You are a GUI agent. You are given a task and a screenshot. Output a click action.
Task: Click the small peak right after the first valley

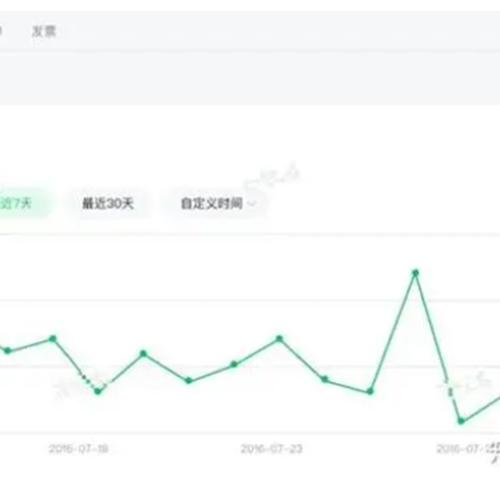[x=143, y=353]
